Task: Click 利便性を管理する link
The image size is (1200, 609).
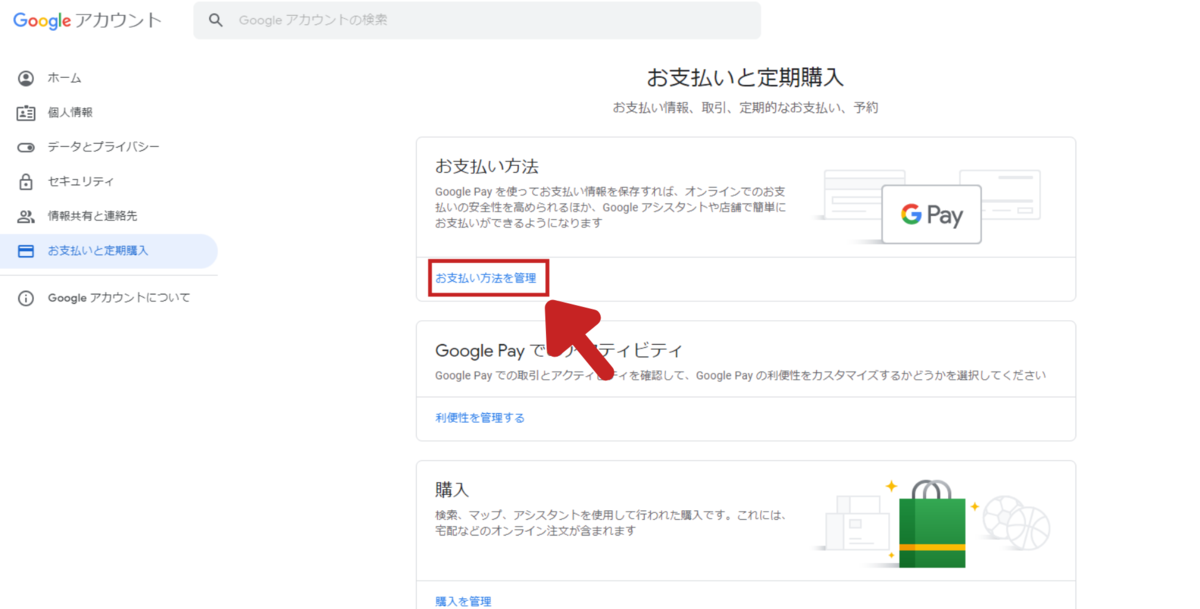Action: point(480,418)
